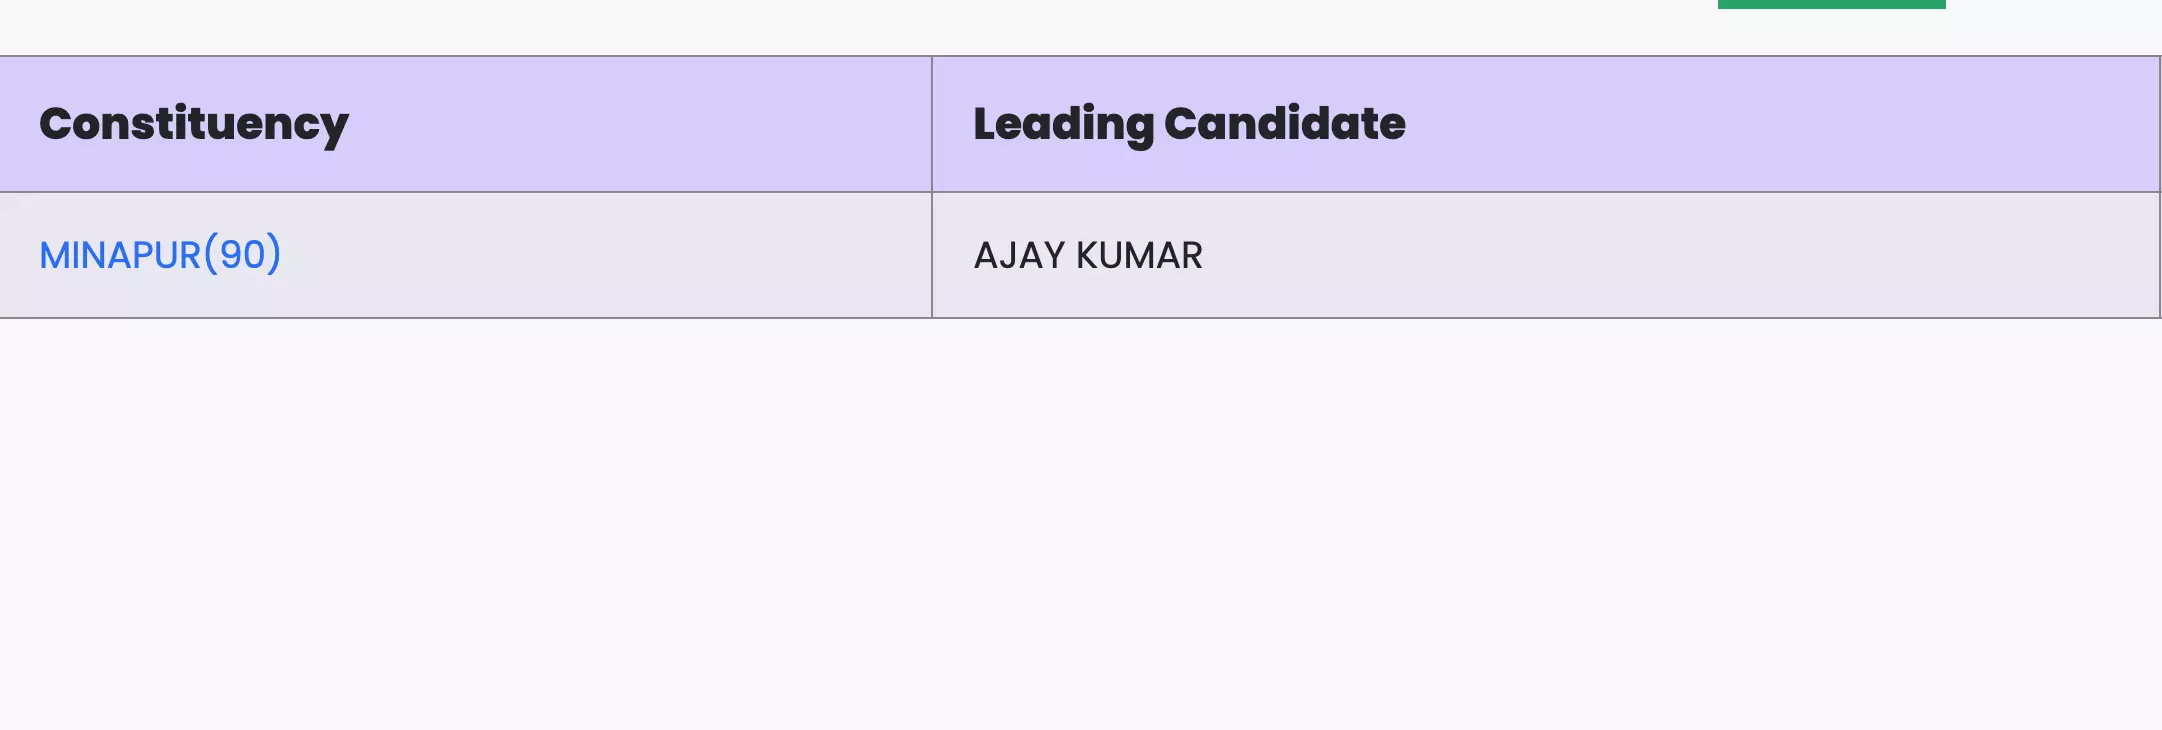Click the divider between the two header columns
The width and height of the screenshot is (2162, 730).
932,124
